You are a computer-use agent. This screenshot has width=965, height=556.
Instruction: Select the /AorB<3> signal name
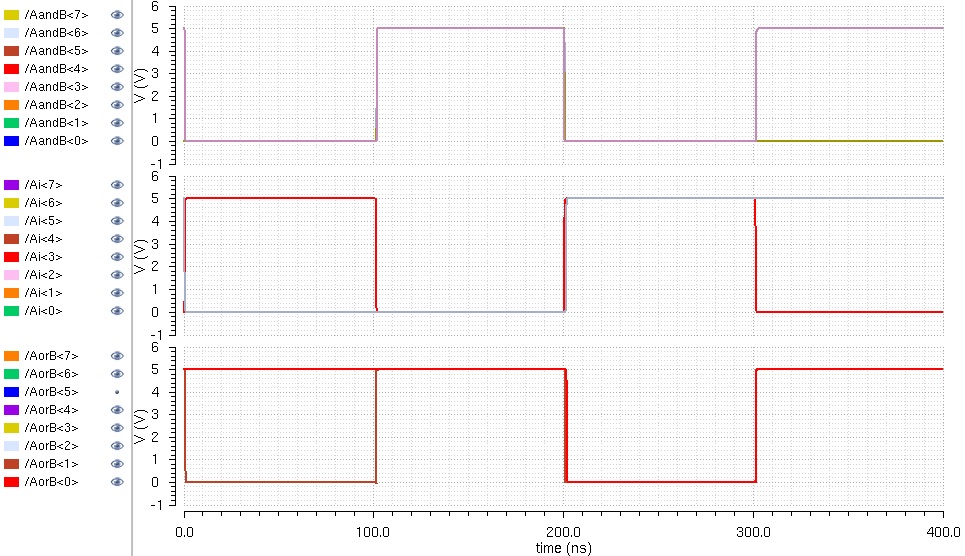pyautogui.click(x=52, y=428)
